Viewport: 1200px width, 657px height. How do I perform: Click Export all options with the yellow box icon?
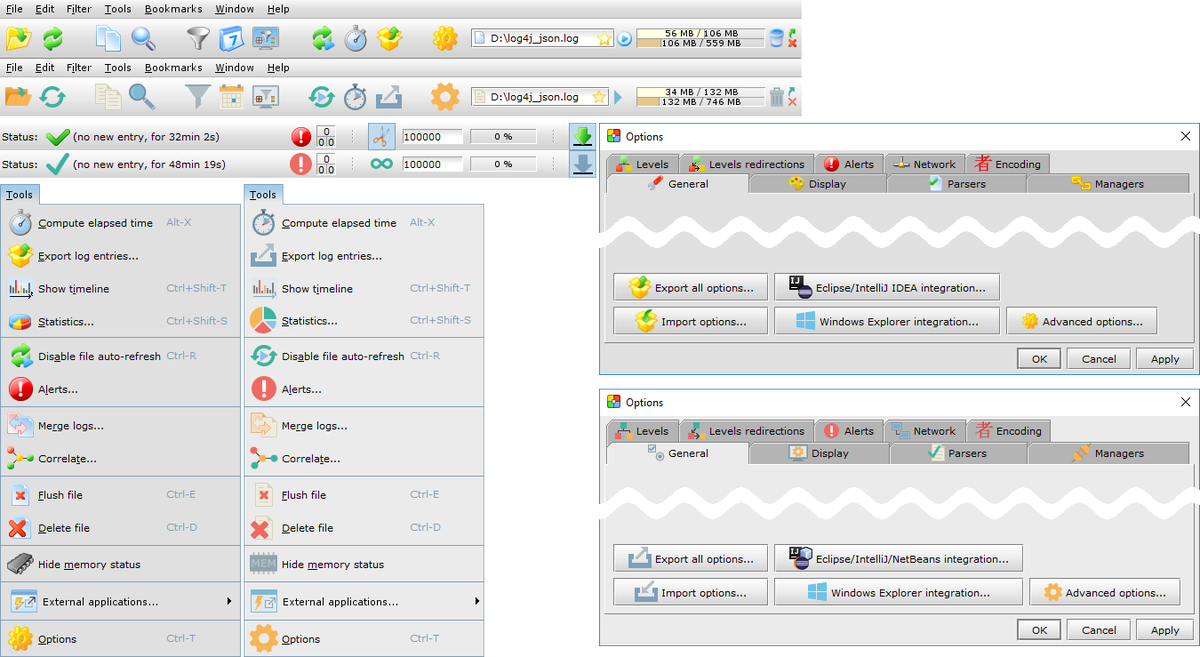point(691,288)
